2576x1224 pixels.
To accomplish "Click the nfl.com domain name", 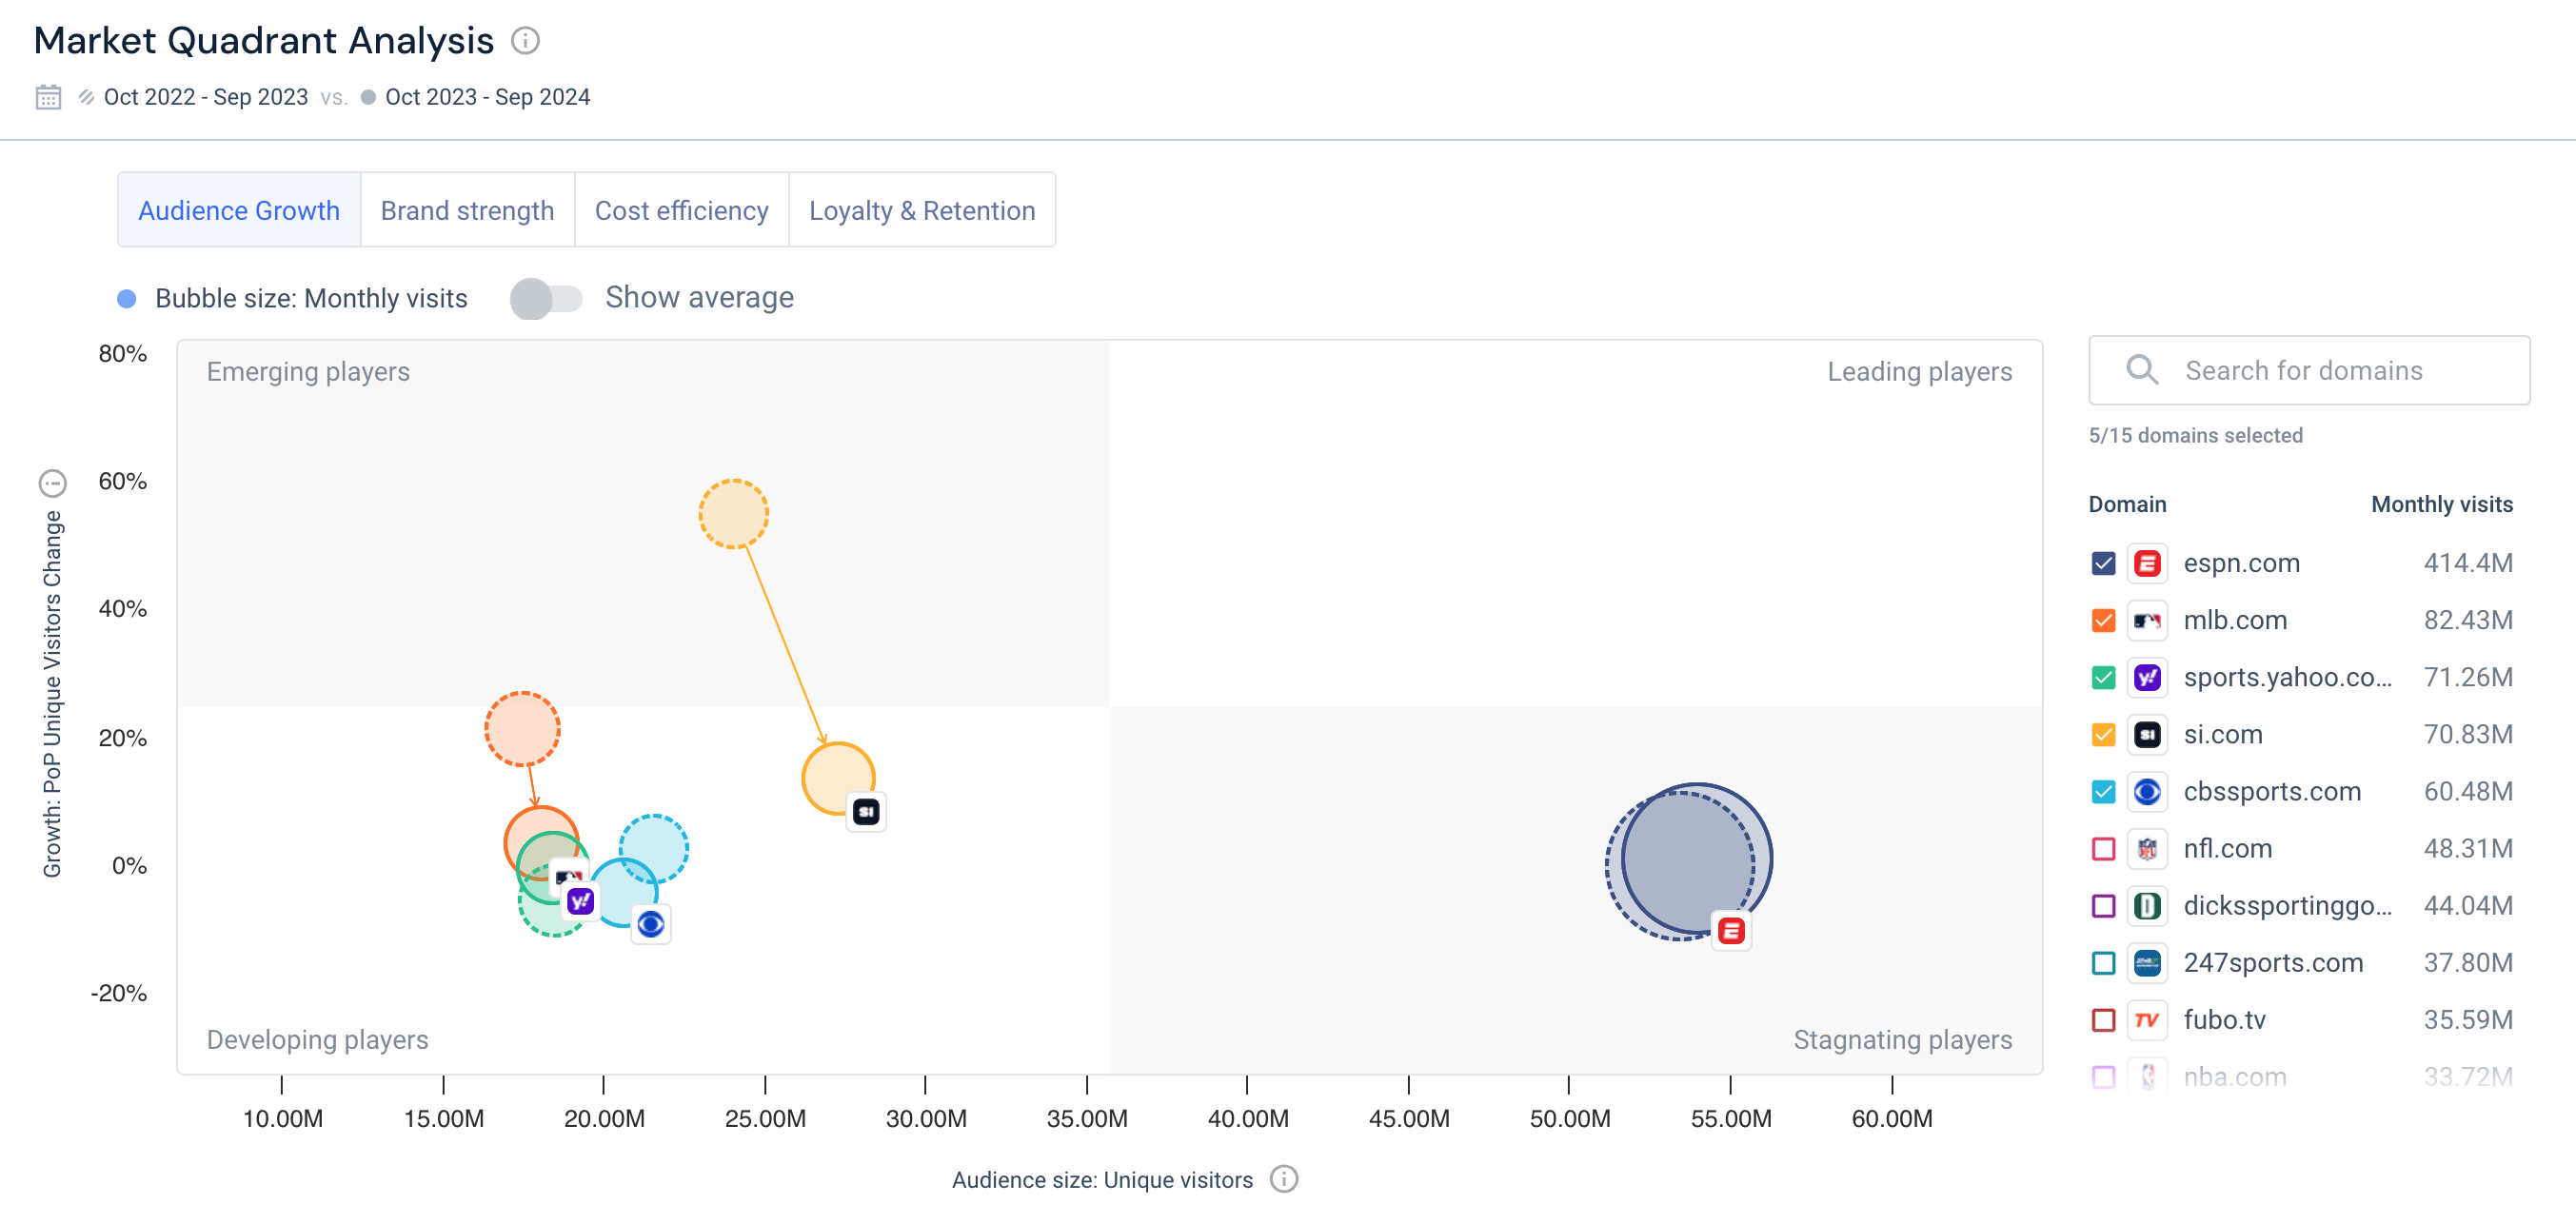I will coord(2227,848).
